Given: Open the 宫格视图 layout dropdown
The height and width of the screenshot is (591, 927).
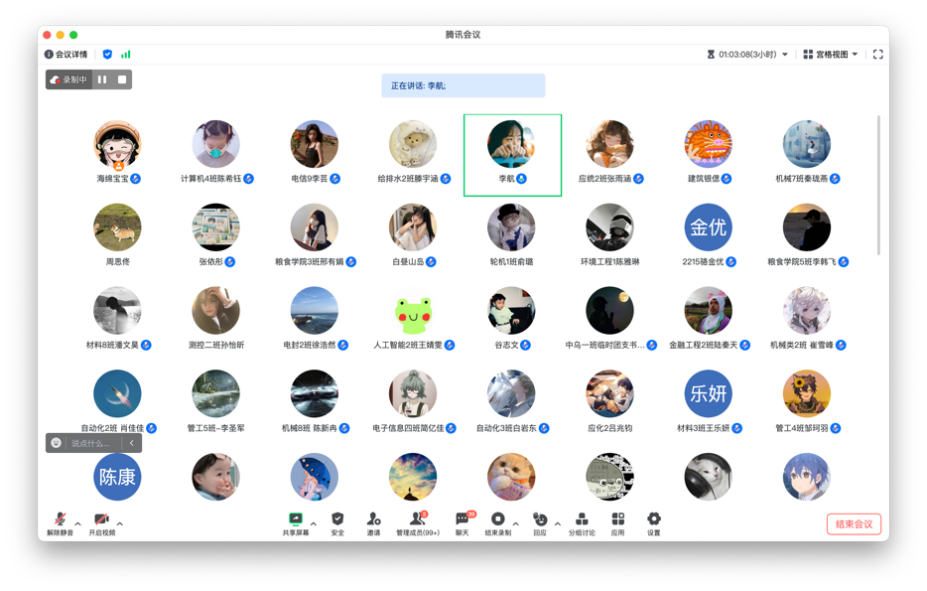Looking at the screenshot, I should pos(831,54).
